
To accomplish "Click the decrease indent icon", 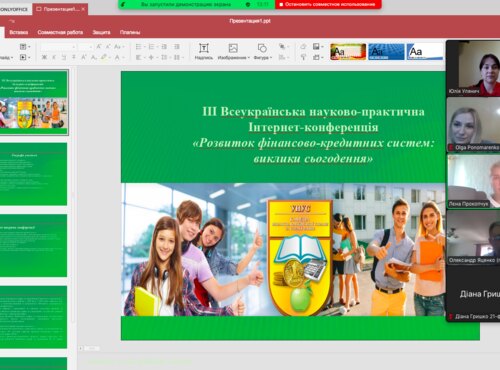I will [x=164, y=47].
